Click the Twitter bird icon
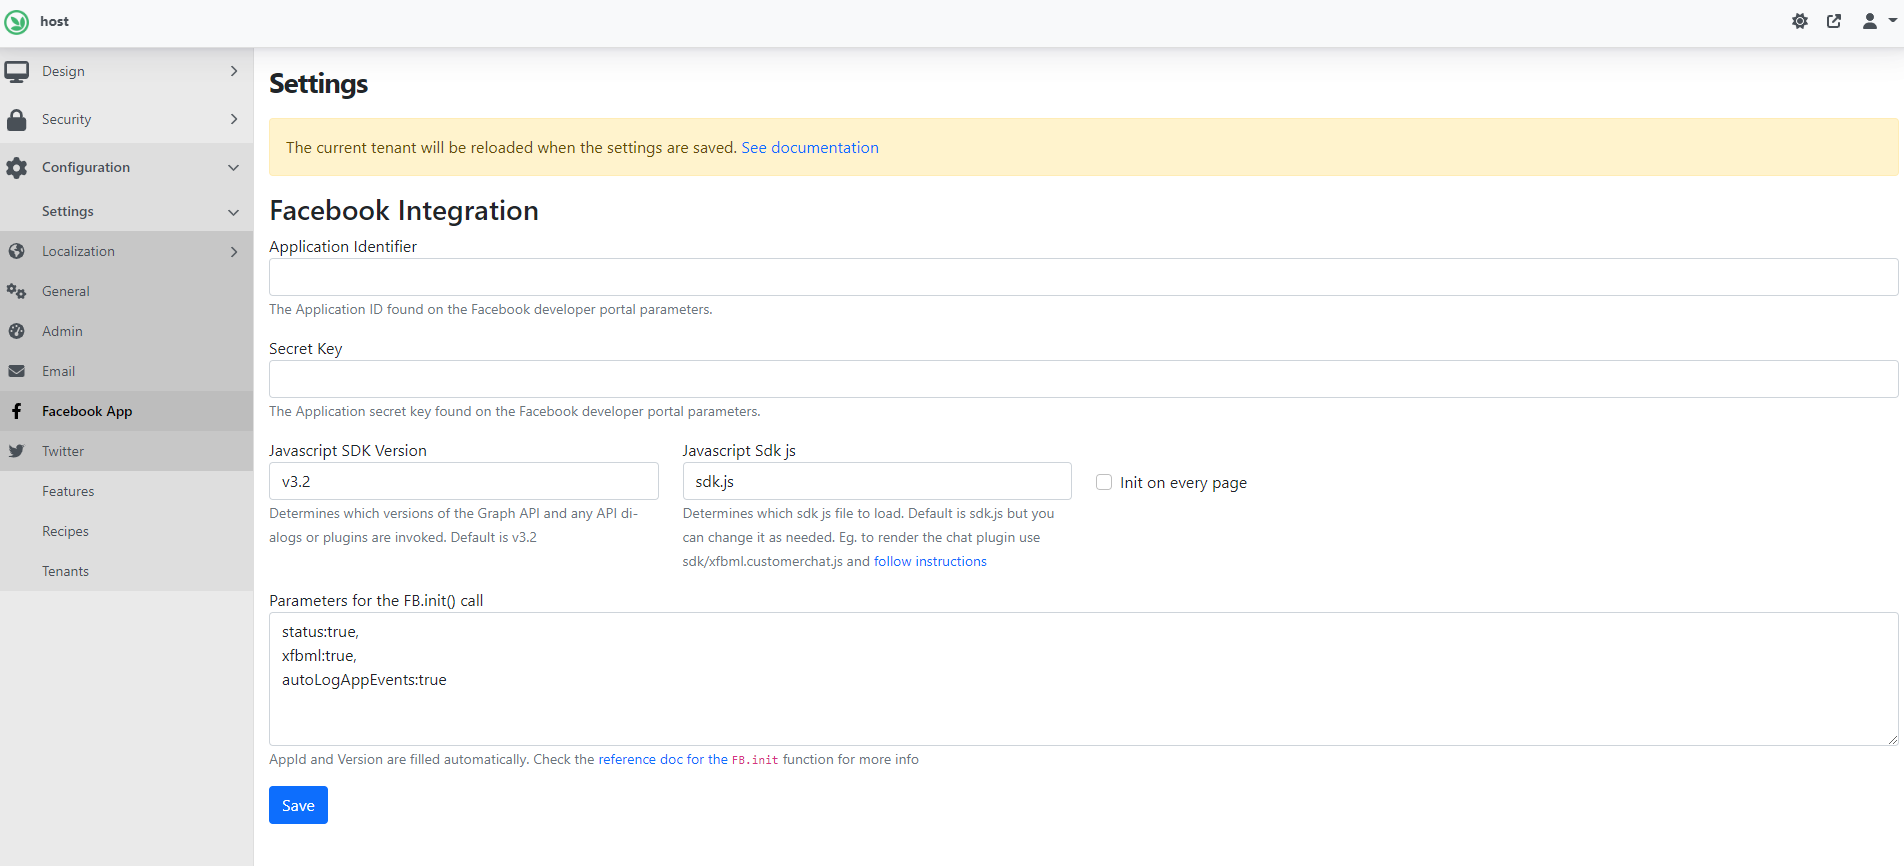Image resolution: width=1904 pixels, height=866 pixels. (16, 451)
